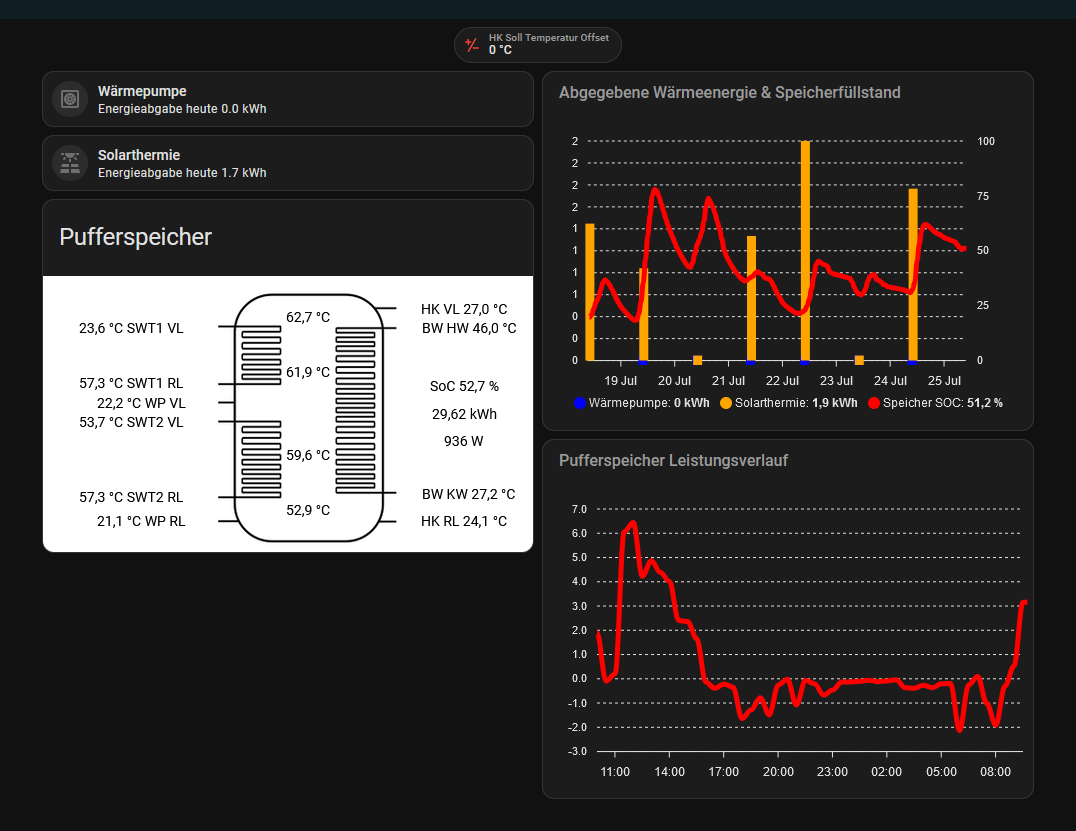This screenshot has height=831, width=1076.
Task: Select the BW HW 46,0 °C label
Action: pos(468,328)
